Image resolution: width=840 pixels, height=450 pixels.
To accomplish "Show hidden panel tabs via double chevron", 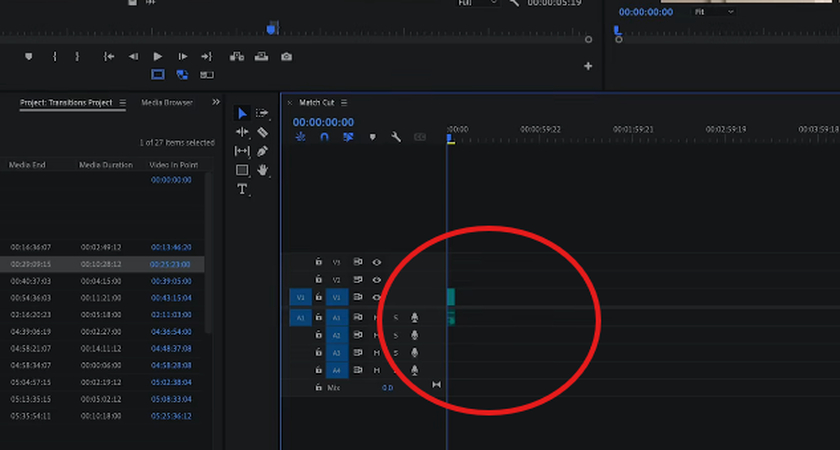I will (216, 102).
